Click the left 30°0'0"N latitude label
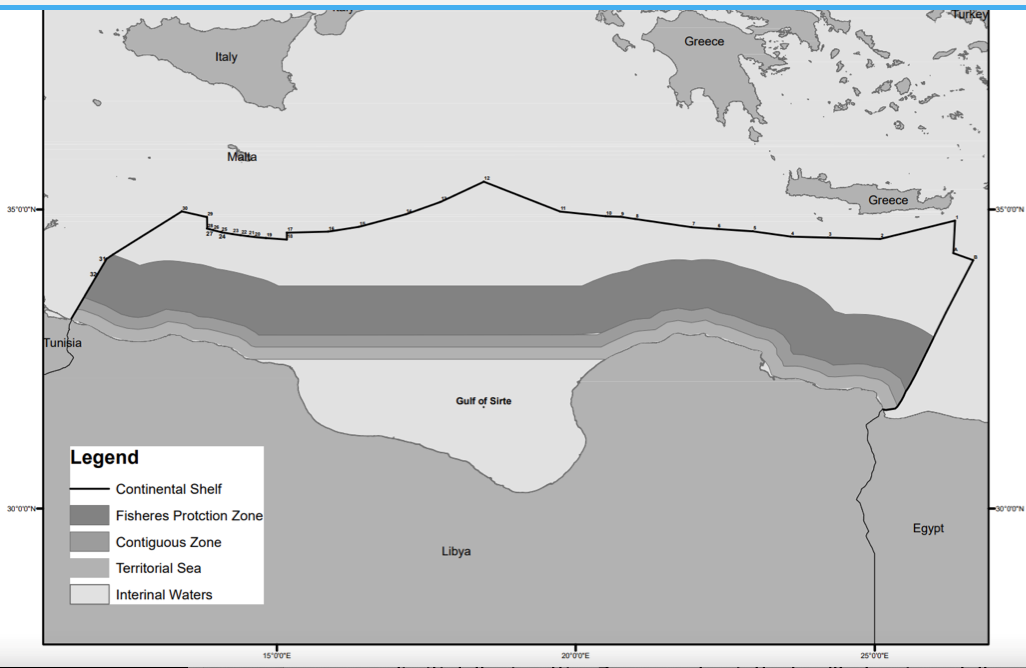1026x668 pixels. pos(21,508)
